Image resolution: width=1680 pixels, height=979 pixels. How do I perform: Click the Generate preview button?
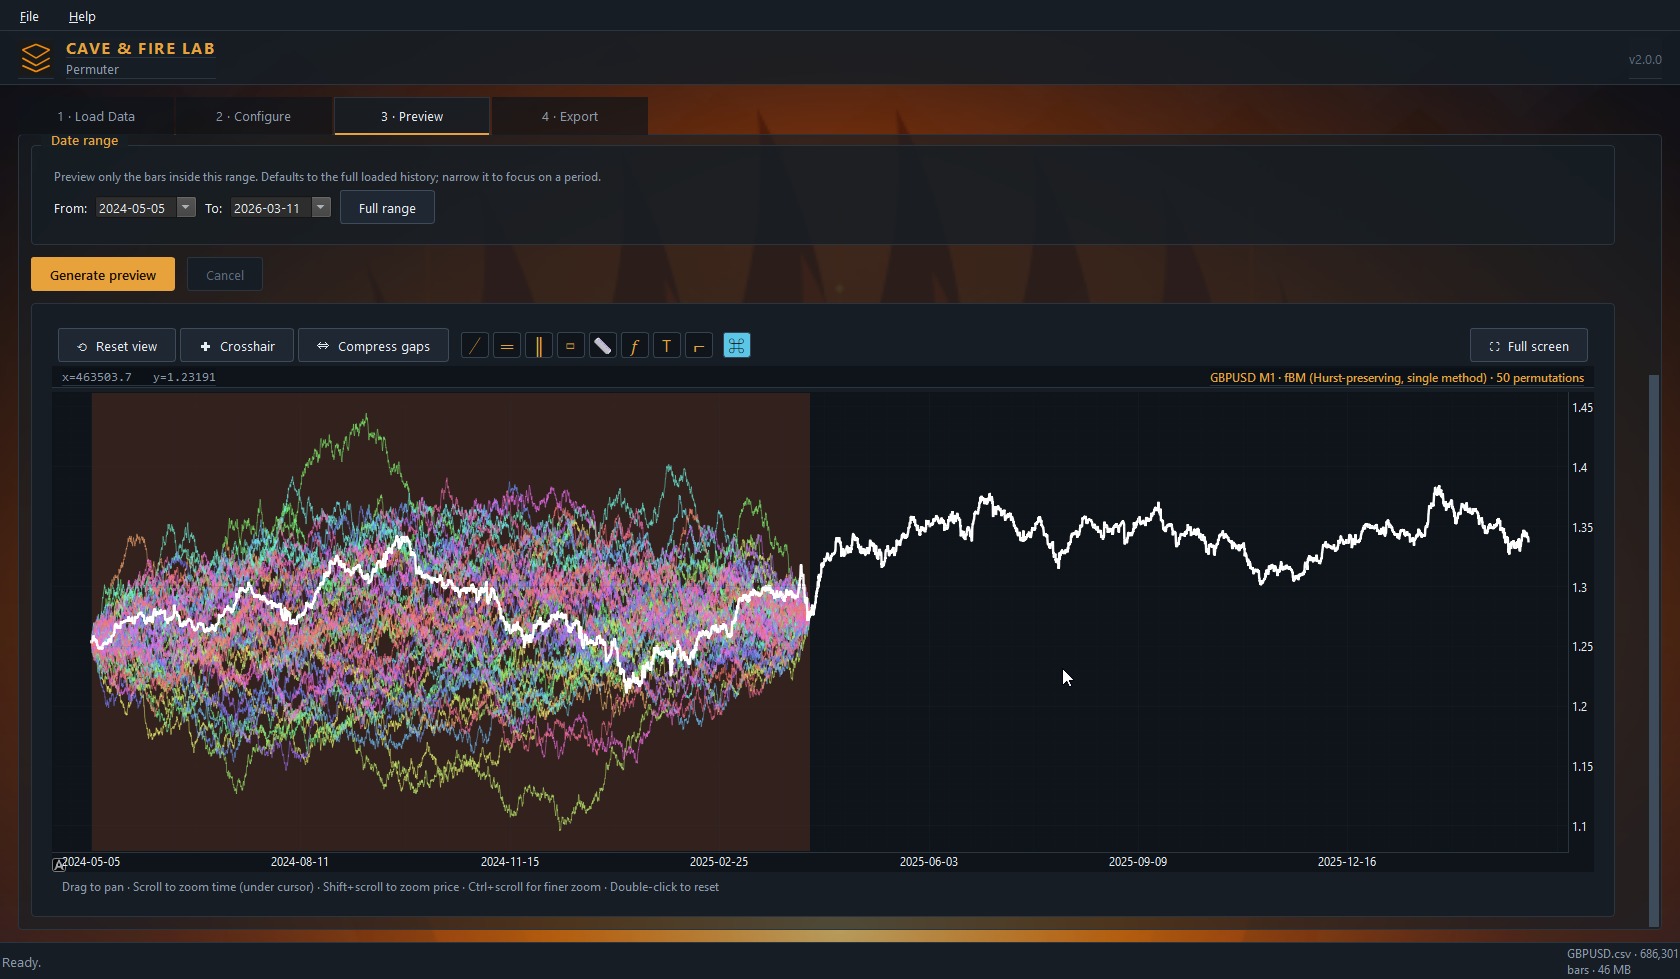(103, 275)
